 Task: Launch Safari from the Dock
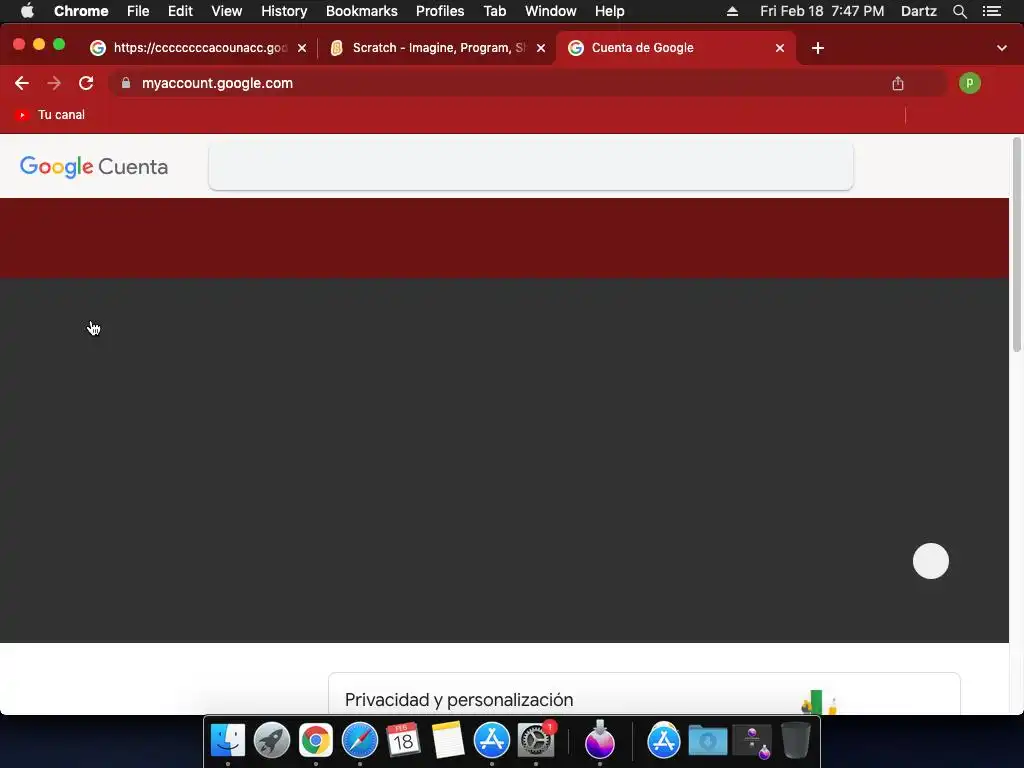click(360, 740)
